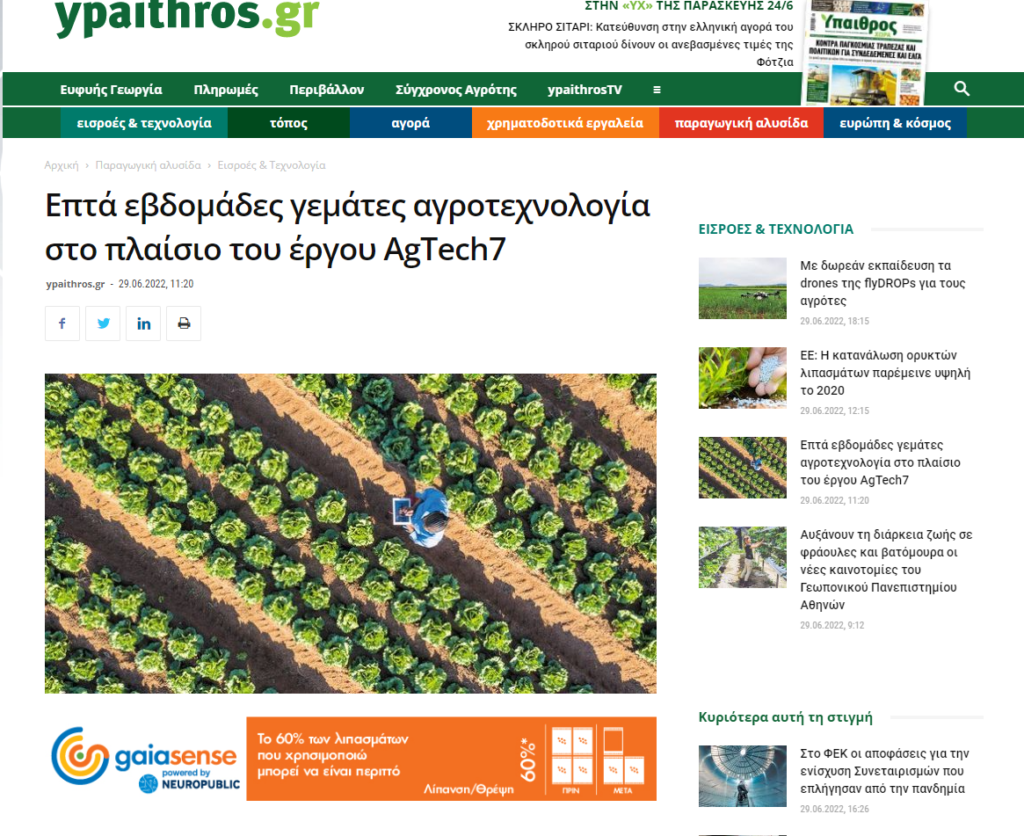Click the strawberry greenhouse thumbnail
This screenshot has height=836, width=1024.
(743, 557)
